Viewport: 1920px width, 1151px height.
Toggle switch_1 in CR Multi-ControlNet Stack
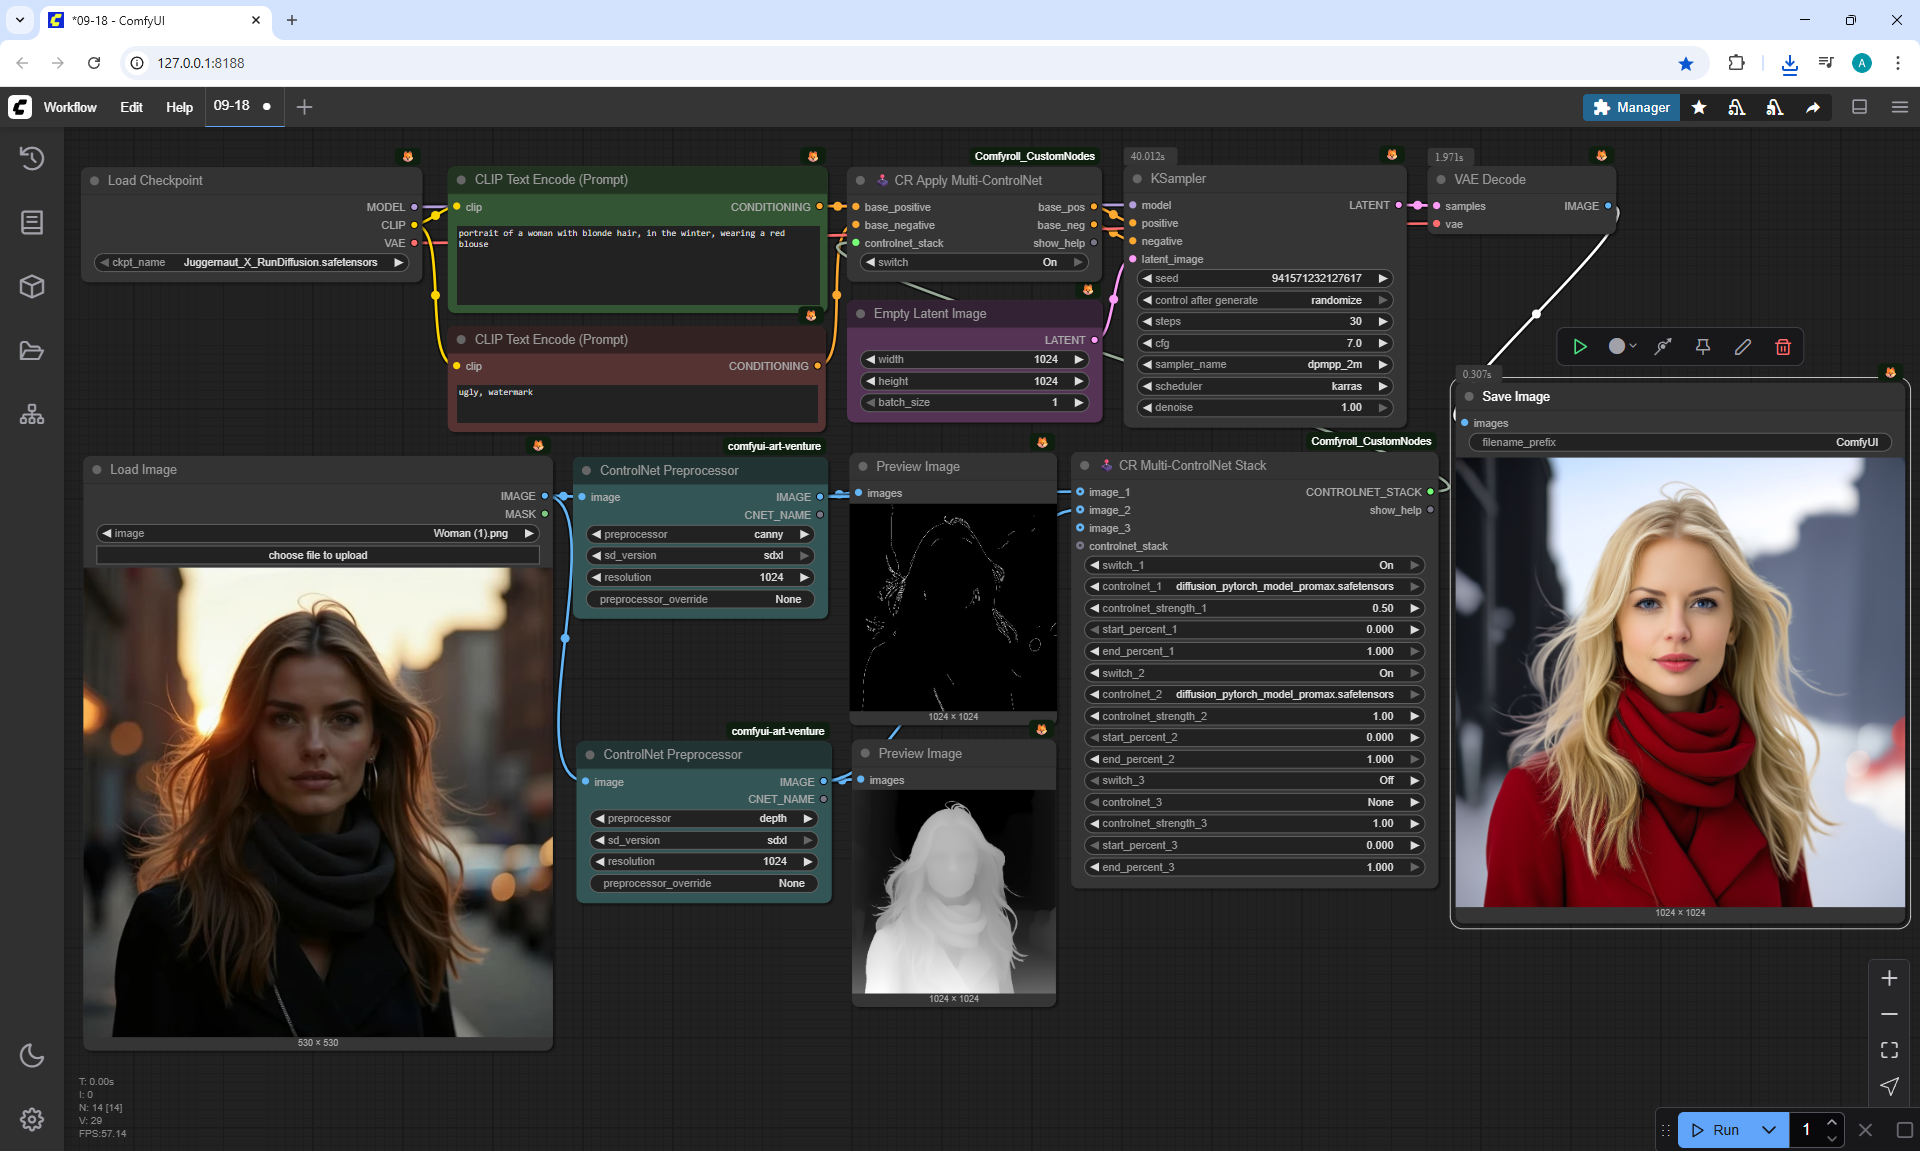click(x=1254, y=565)
